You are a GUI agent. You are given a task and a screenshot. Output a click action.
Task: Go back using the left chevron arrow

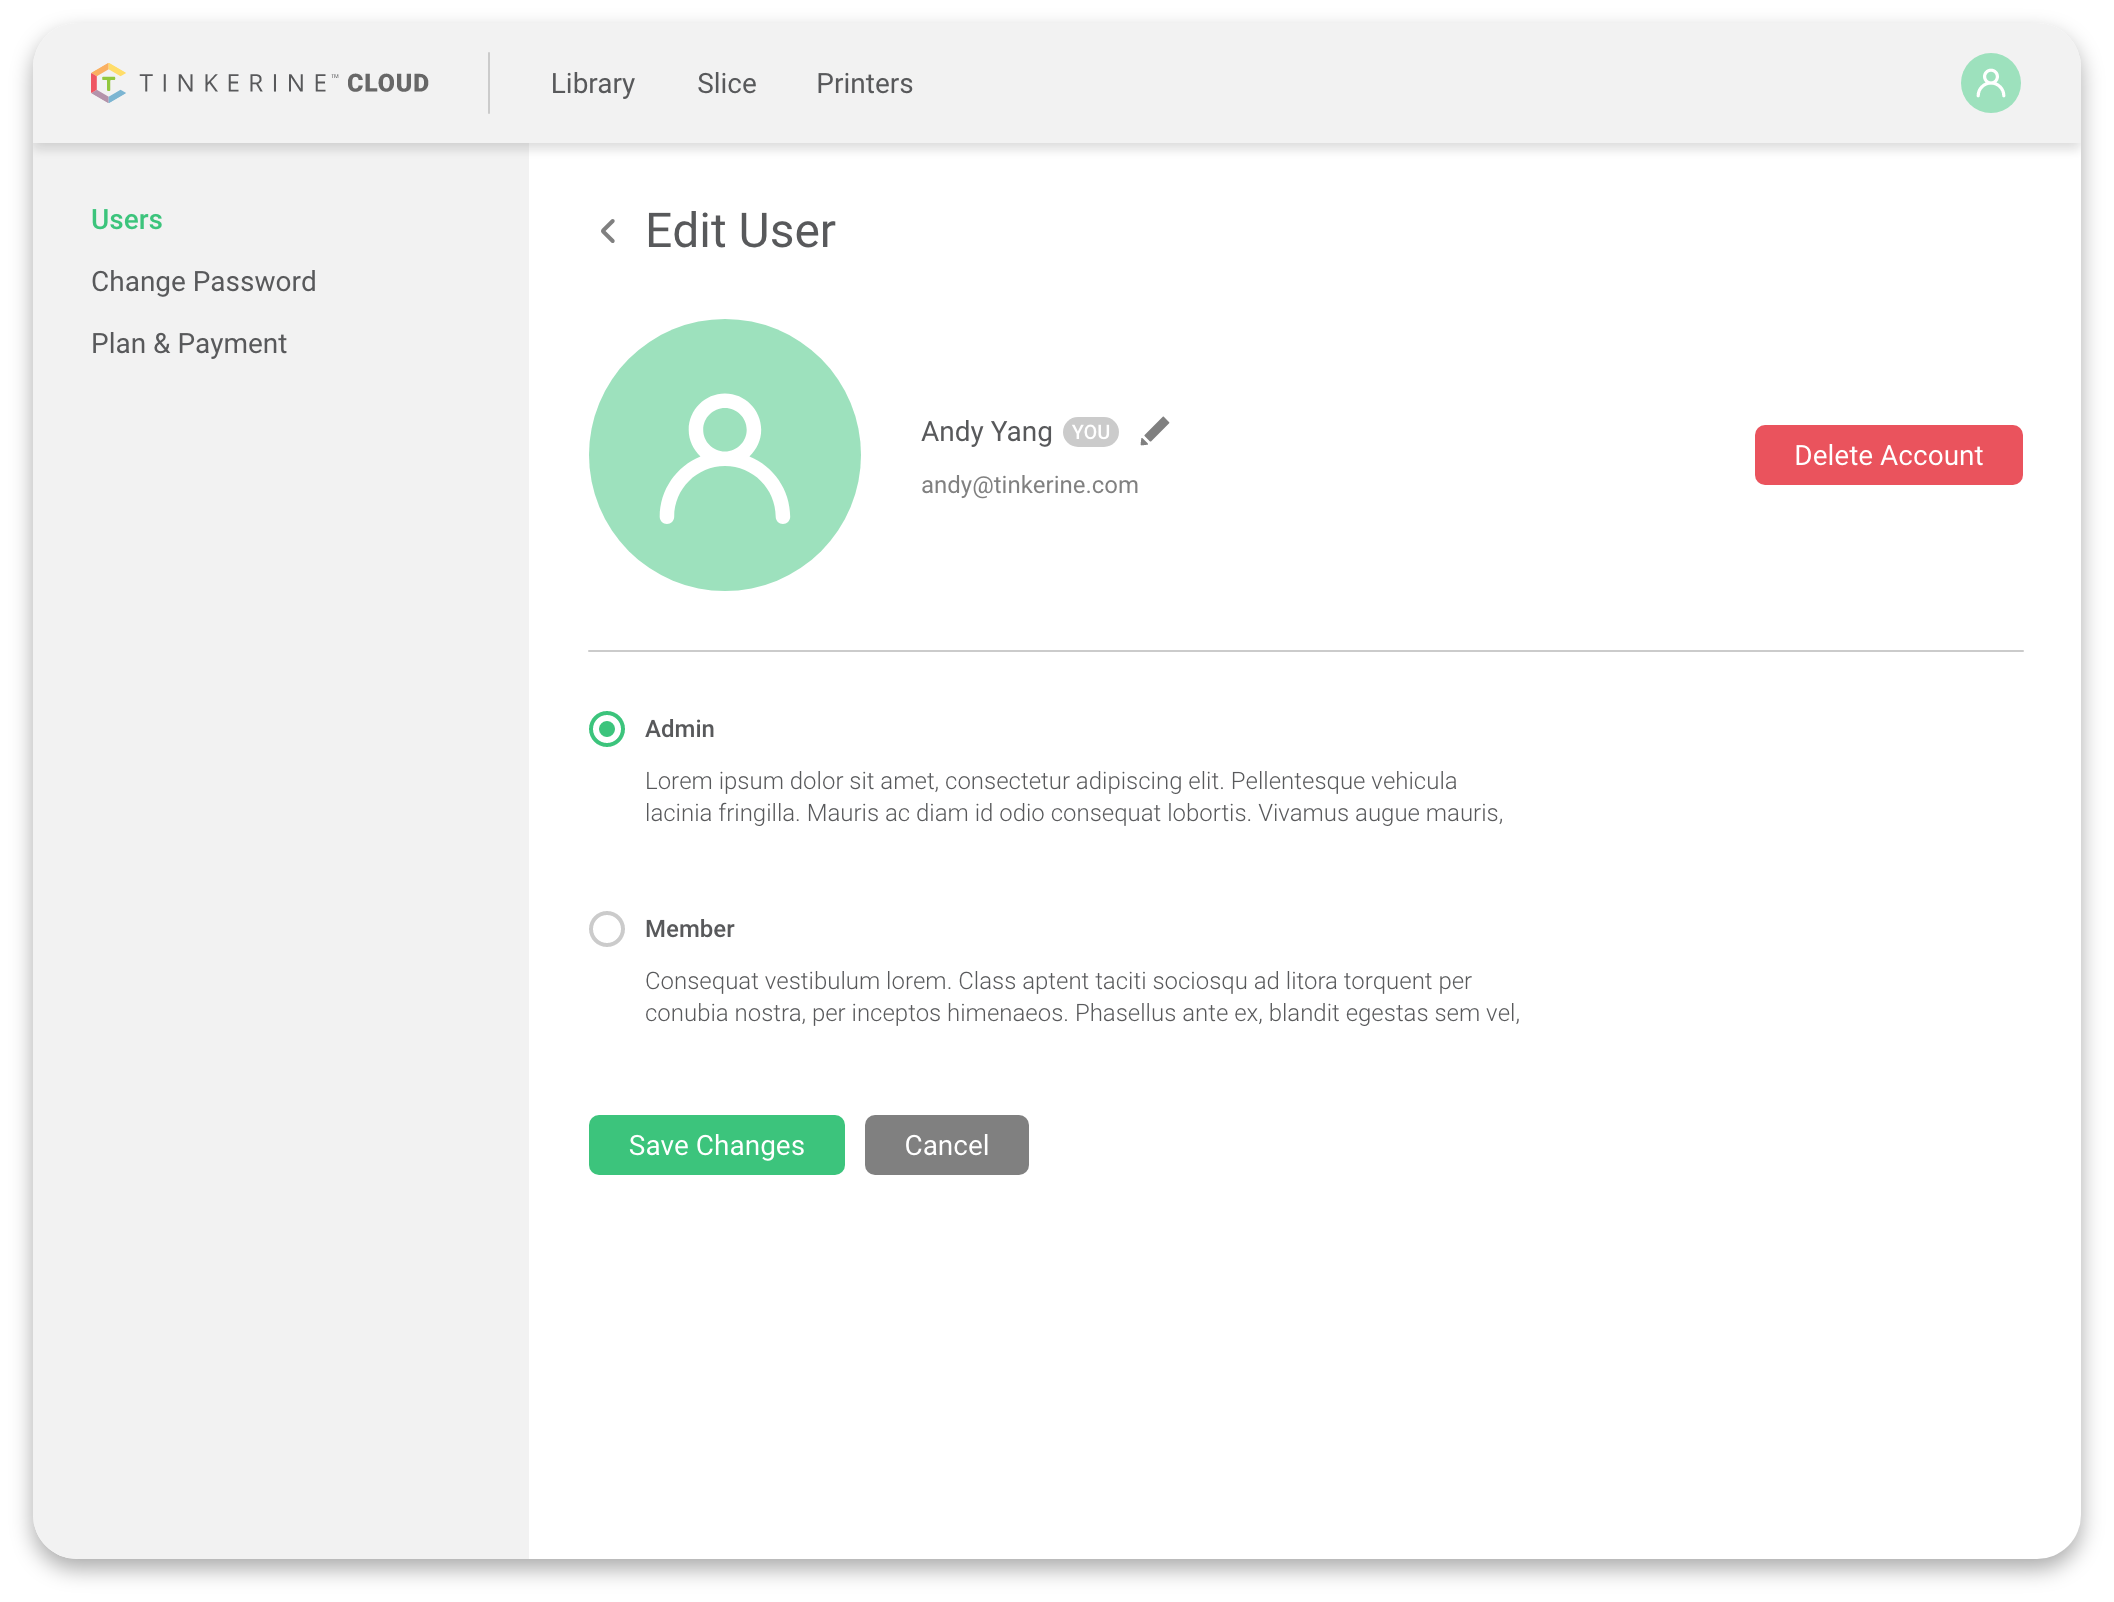(608, 231)
